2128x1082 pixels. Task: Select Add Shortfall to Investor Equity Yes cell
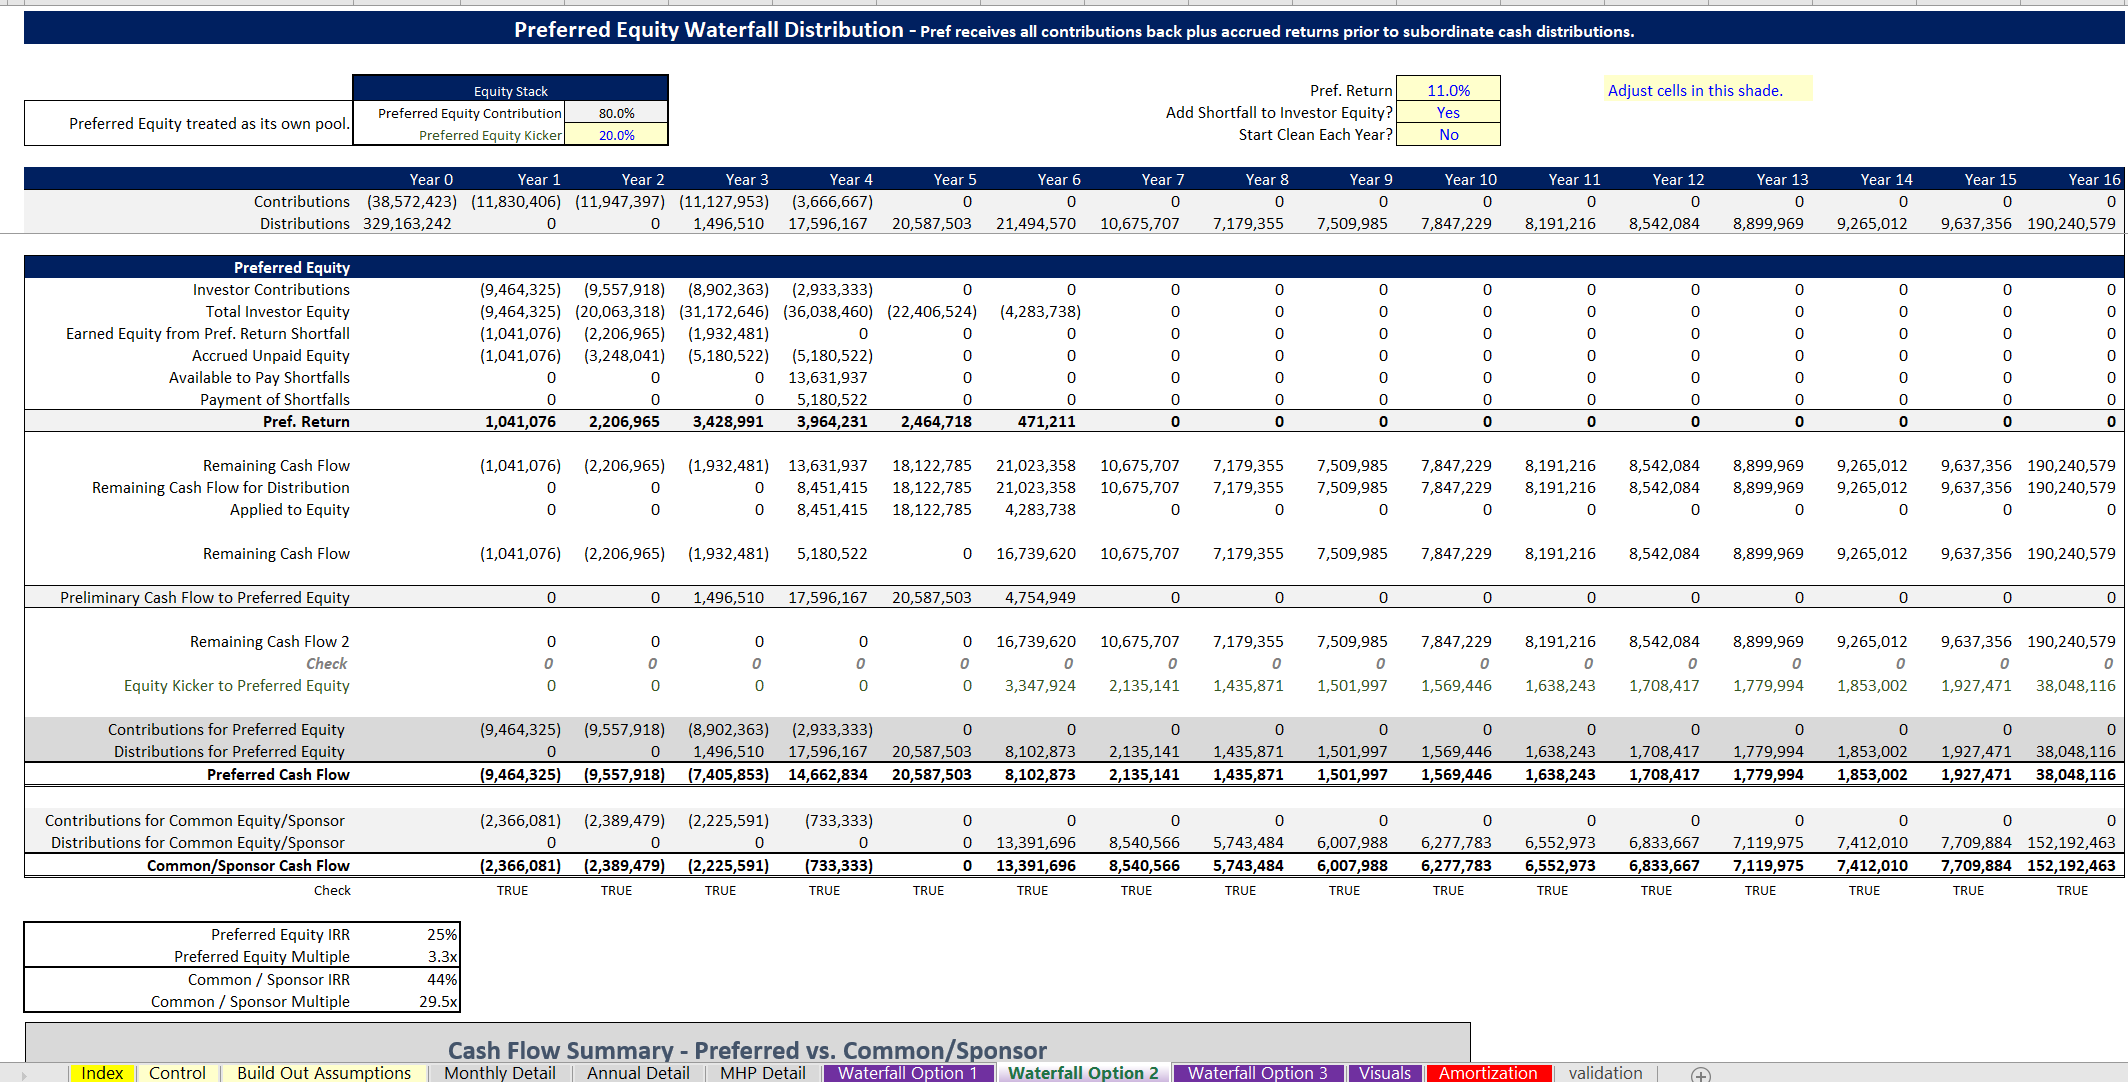[1448, 112]
